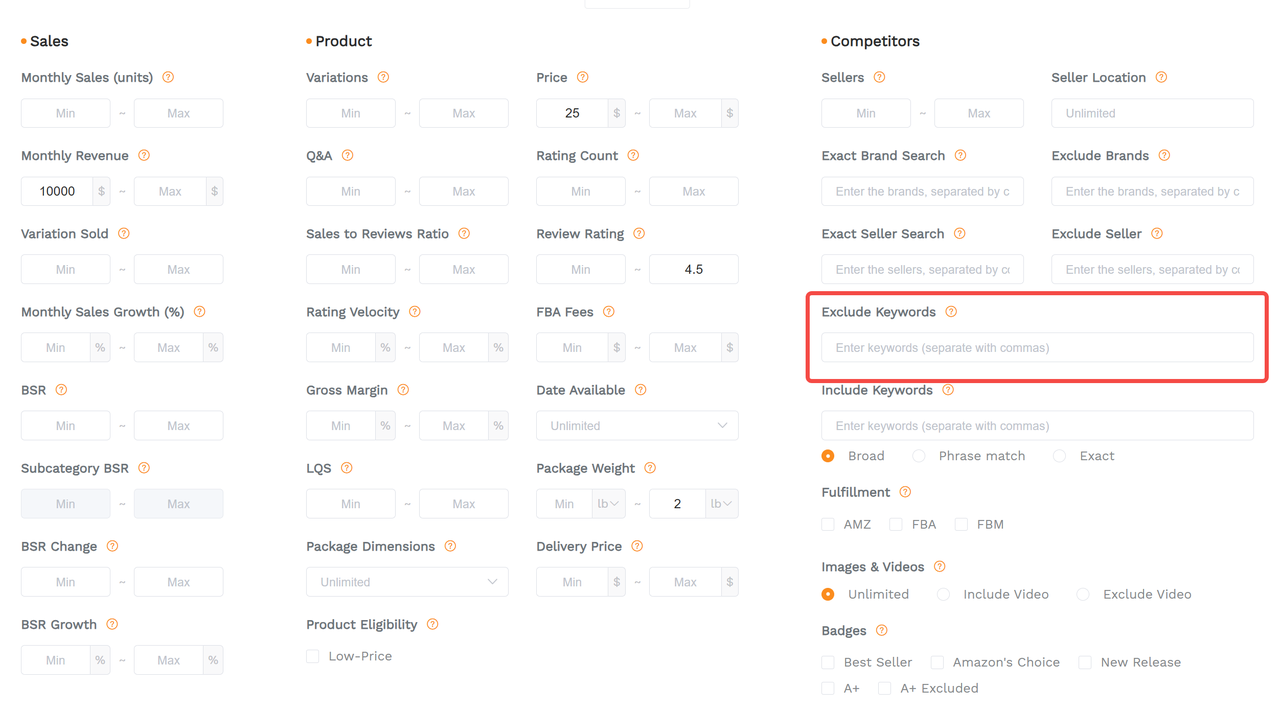Open the Monthly Revenue help tooltip
This screenshot has width=1280, height=711.
tap(144, 156)
